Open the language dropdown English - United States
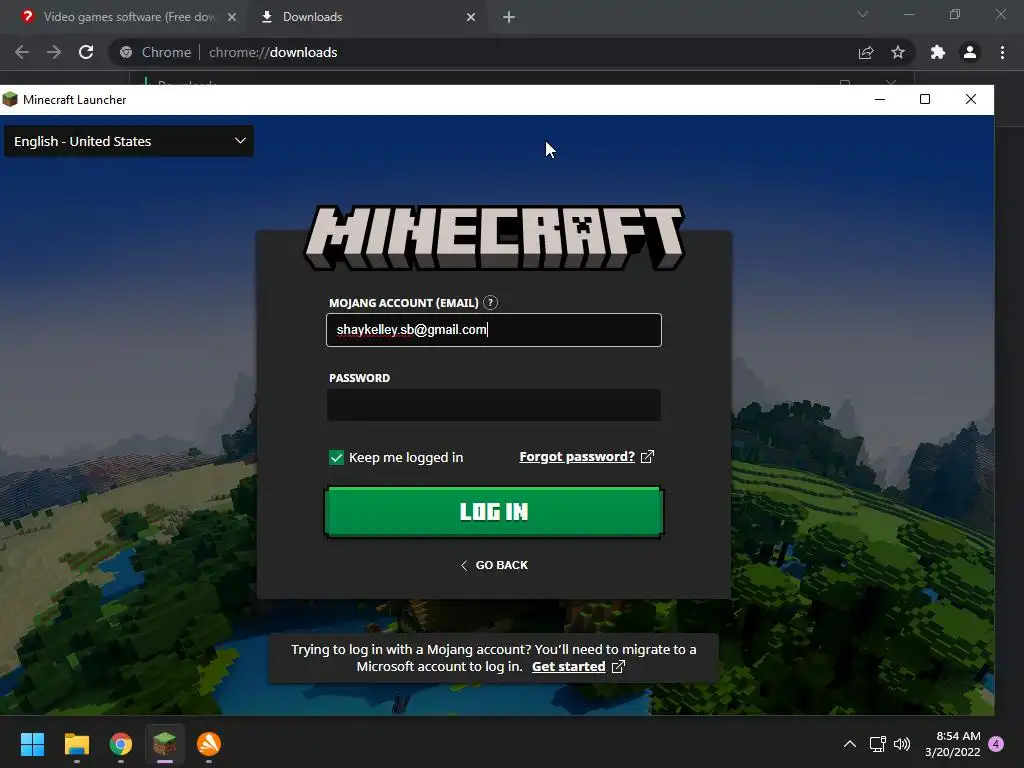The height and width of the screenshot is (768, 1024). [x=129, y=141]
